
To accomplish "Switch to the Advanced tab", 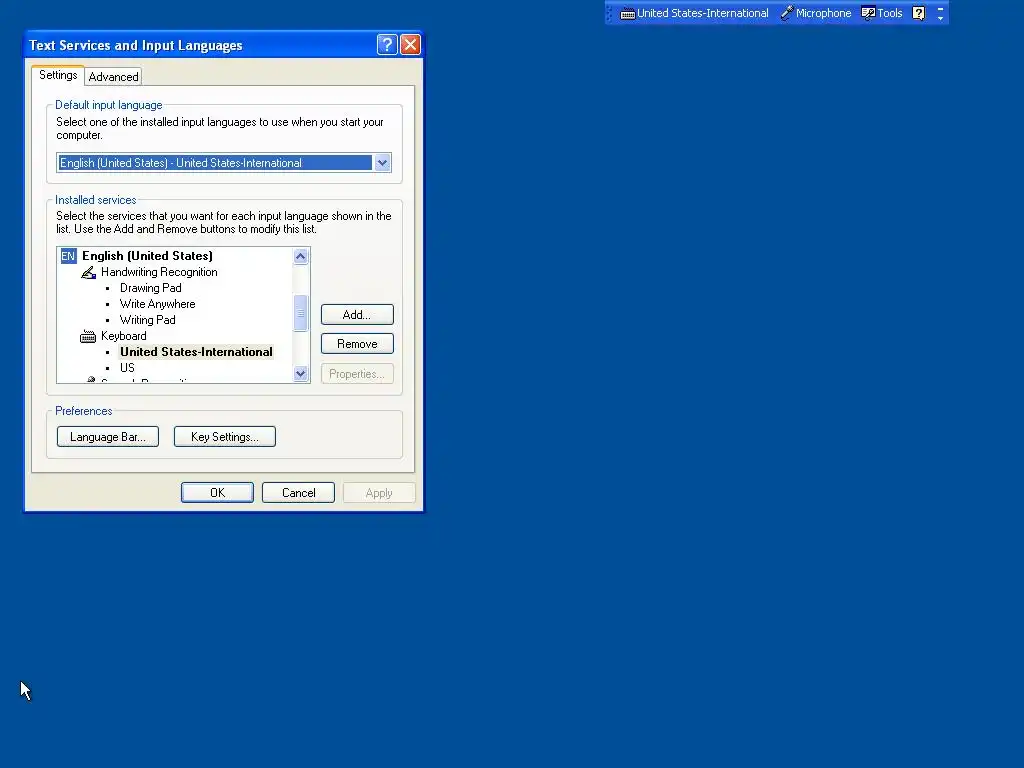I will pyautogui.click(x=114, y=77).
